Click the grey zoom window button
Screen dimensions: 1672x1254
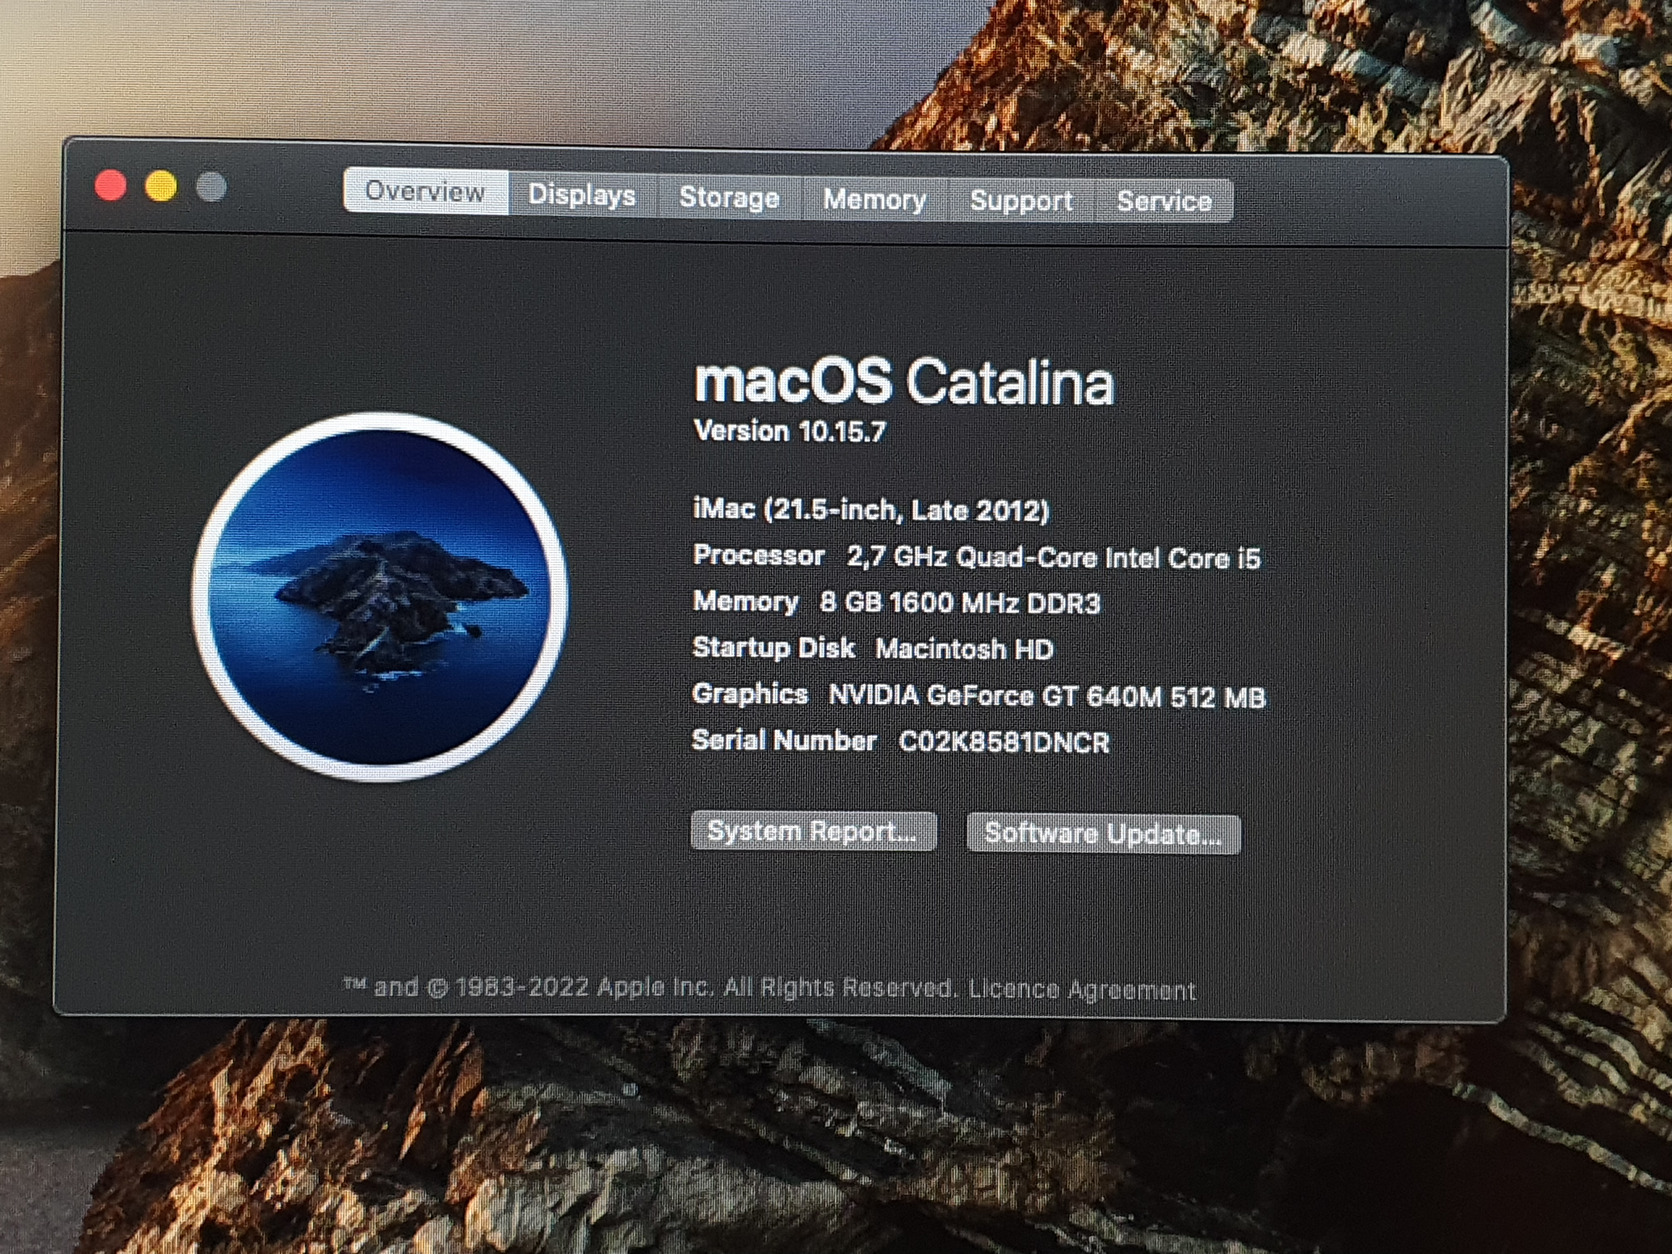211,187
